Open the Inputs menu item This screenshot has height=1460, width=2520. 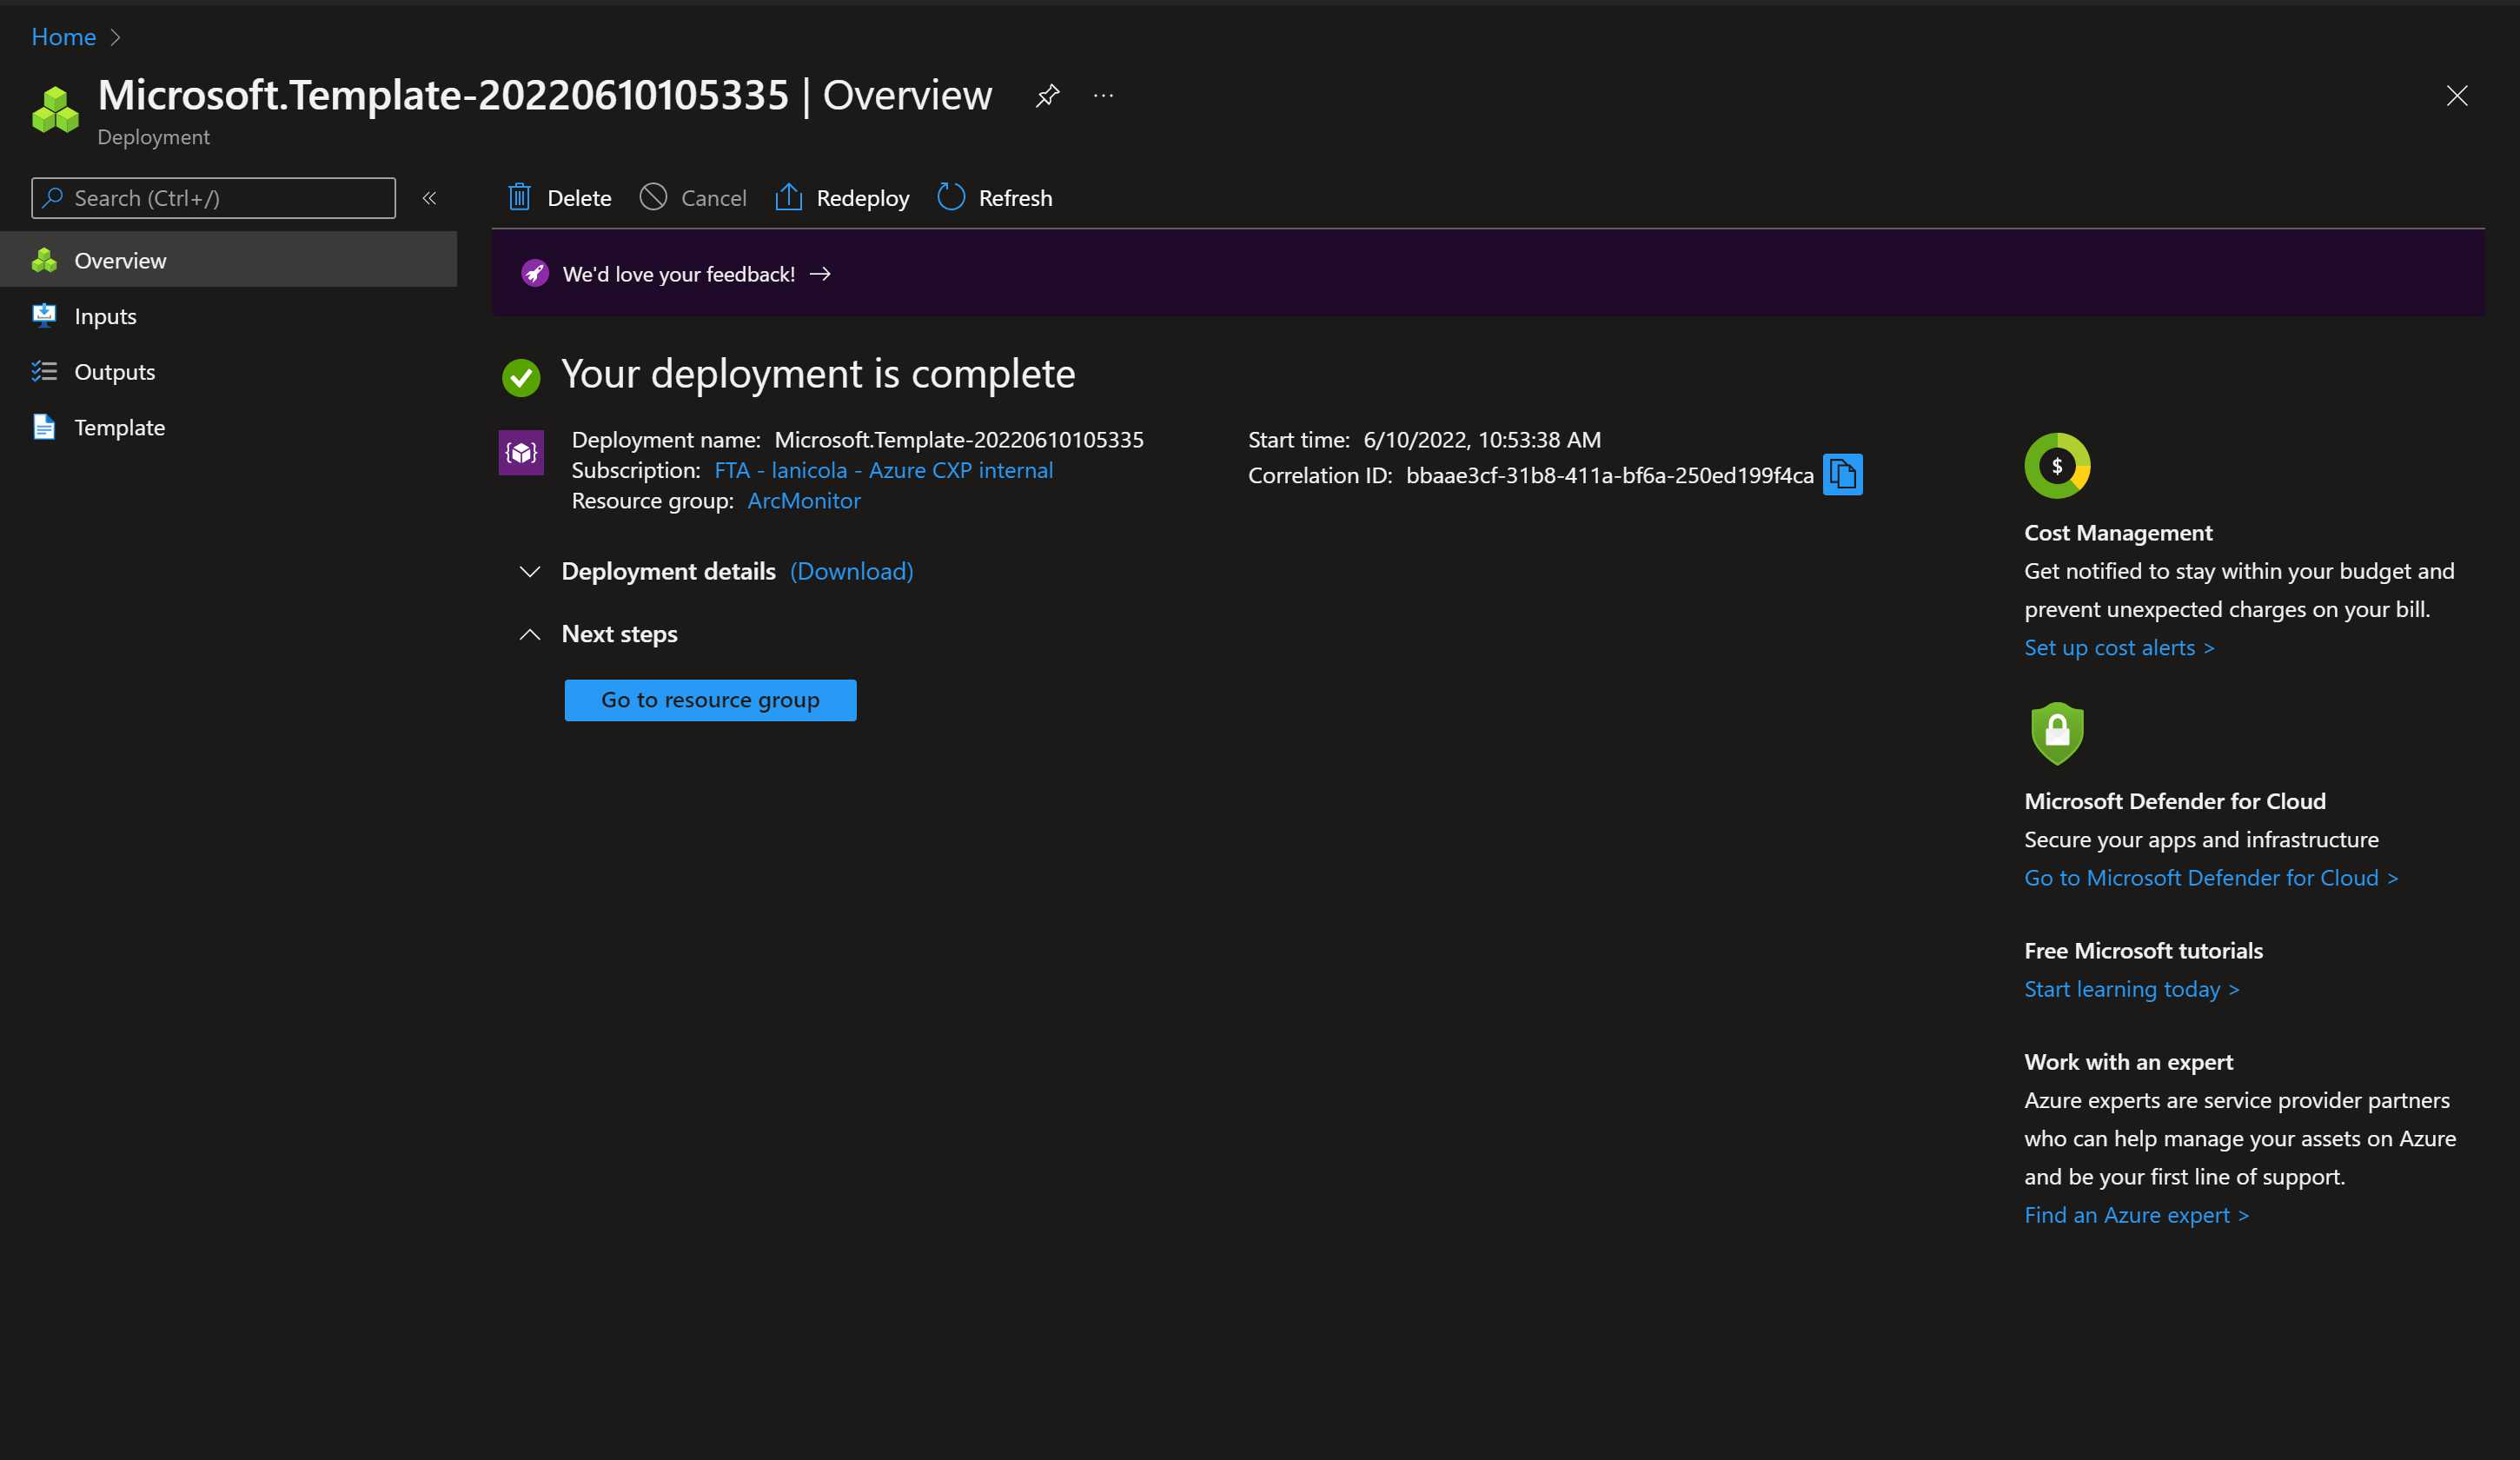tap(105, 317)
